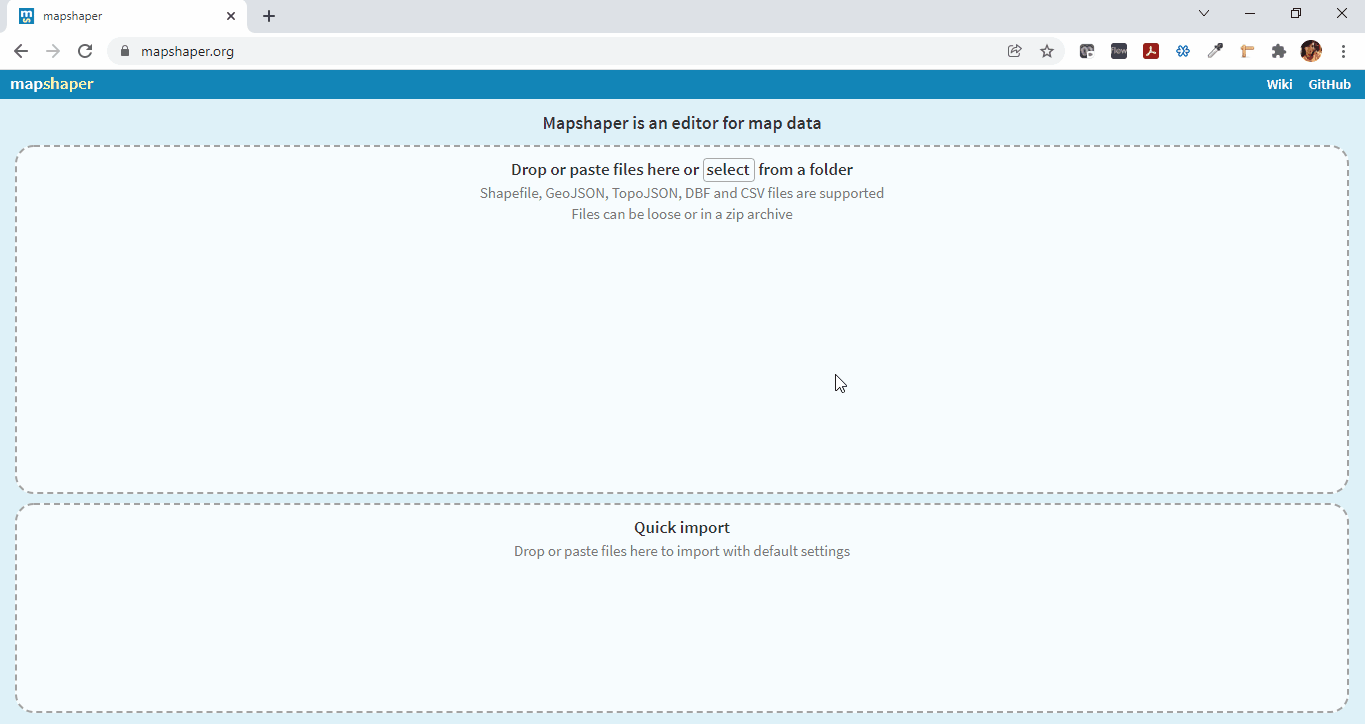This screenshot has height=724, width=1365.
Task: Open the Chrome profile avatar
Action: click(1311, 51)
